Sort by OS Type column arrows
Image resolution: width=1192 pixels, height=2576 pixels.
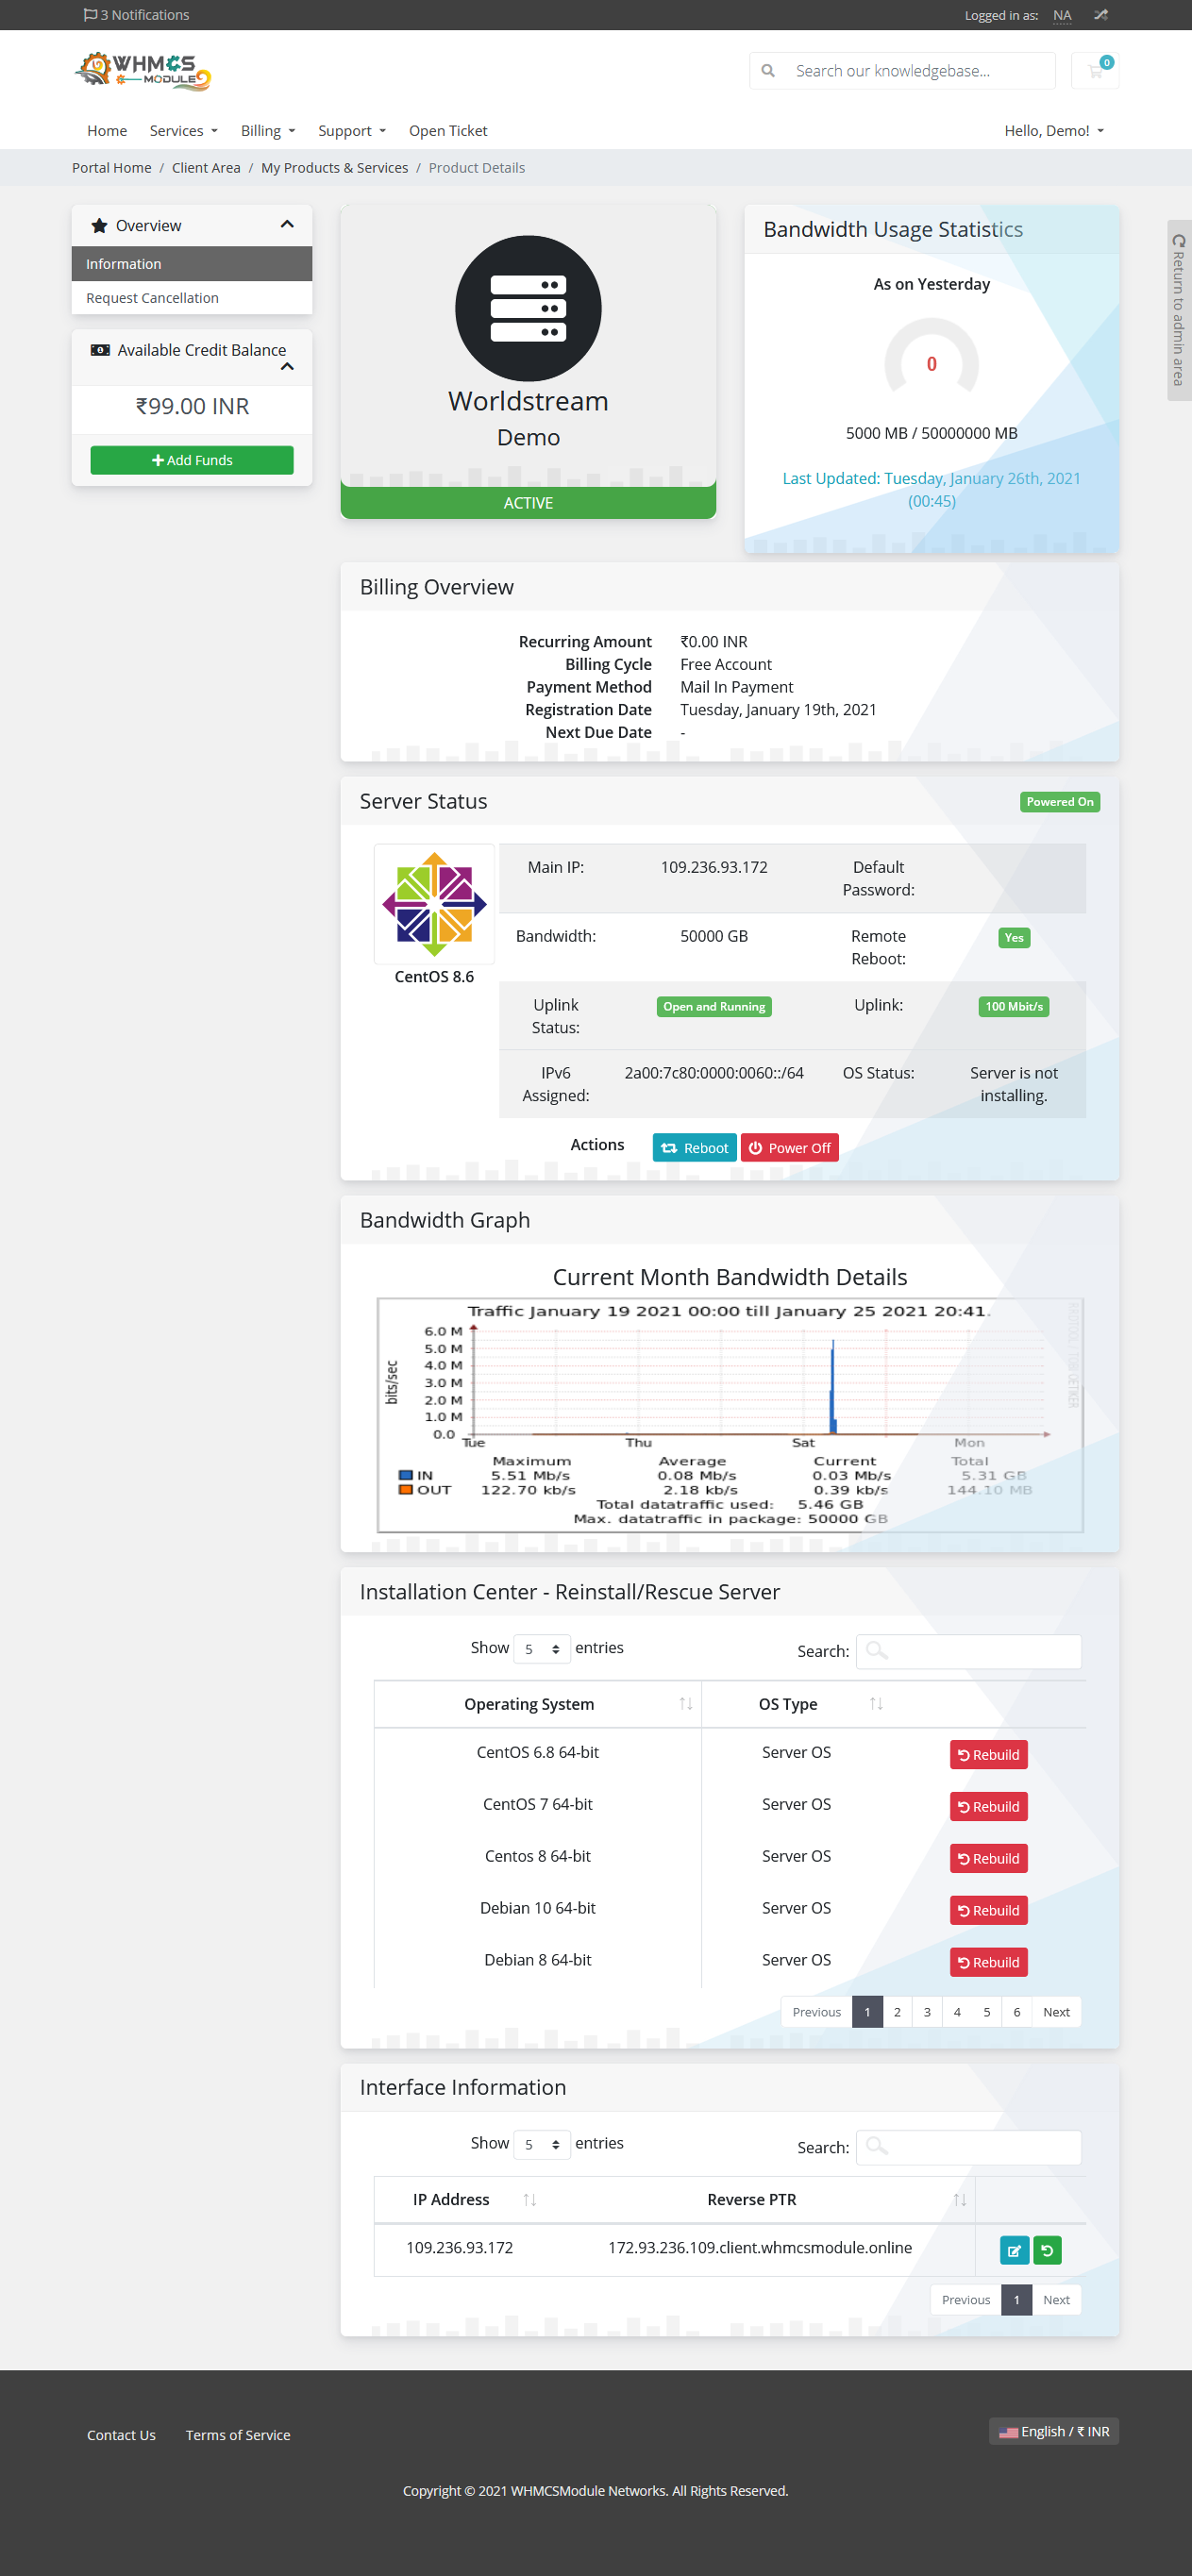pos(876,1704)
